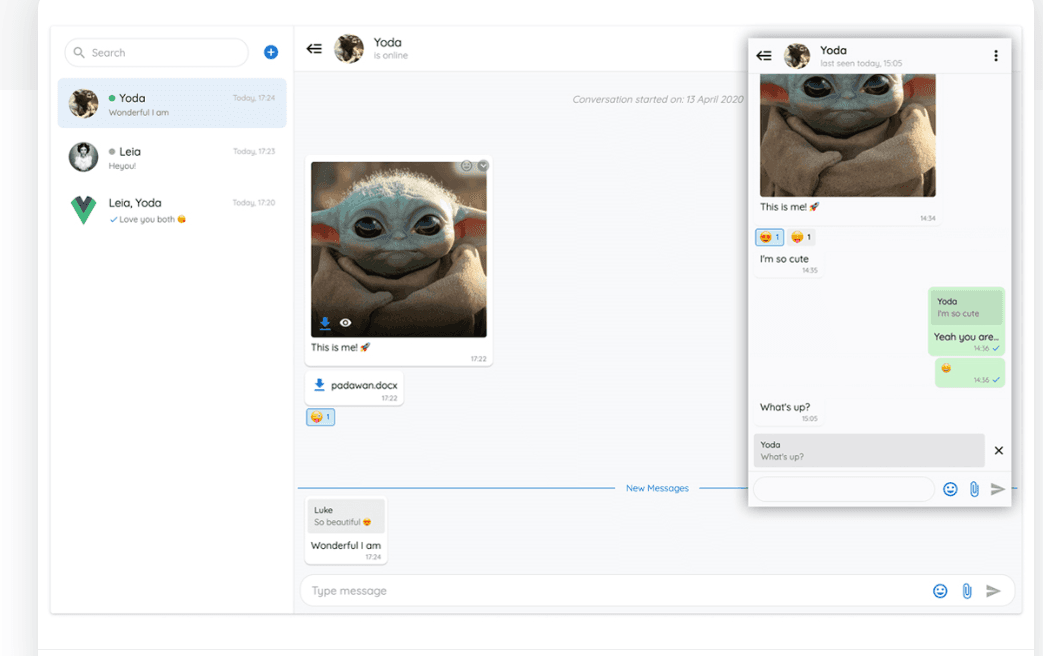Send a message with the paper plane icon
This screenshot has height=656, width=1043.
point(994,590)
